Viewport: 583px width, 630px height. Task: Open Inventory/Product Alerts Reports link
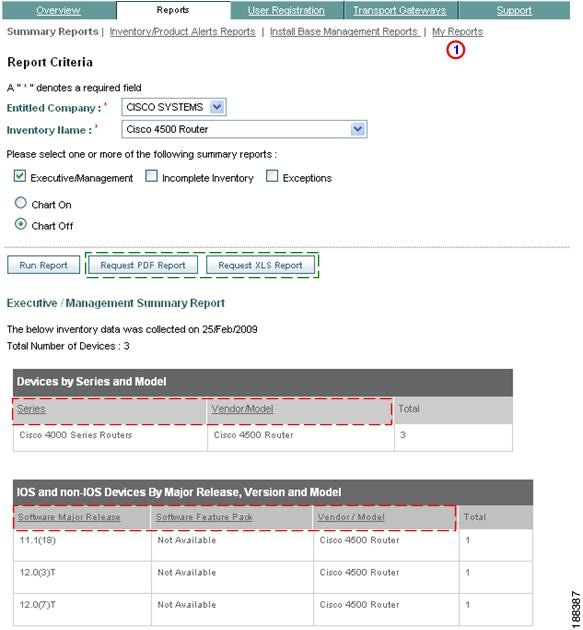coord(182,32)
